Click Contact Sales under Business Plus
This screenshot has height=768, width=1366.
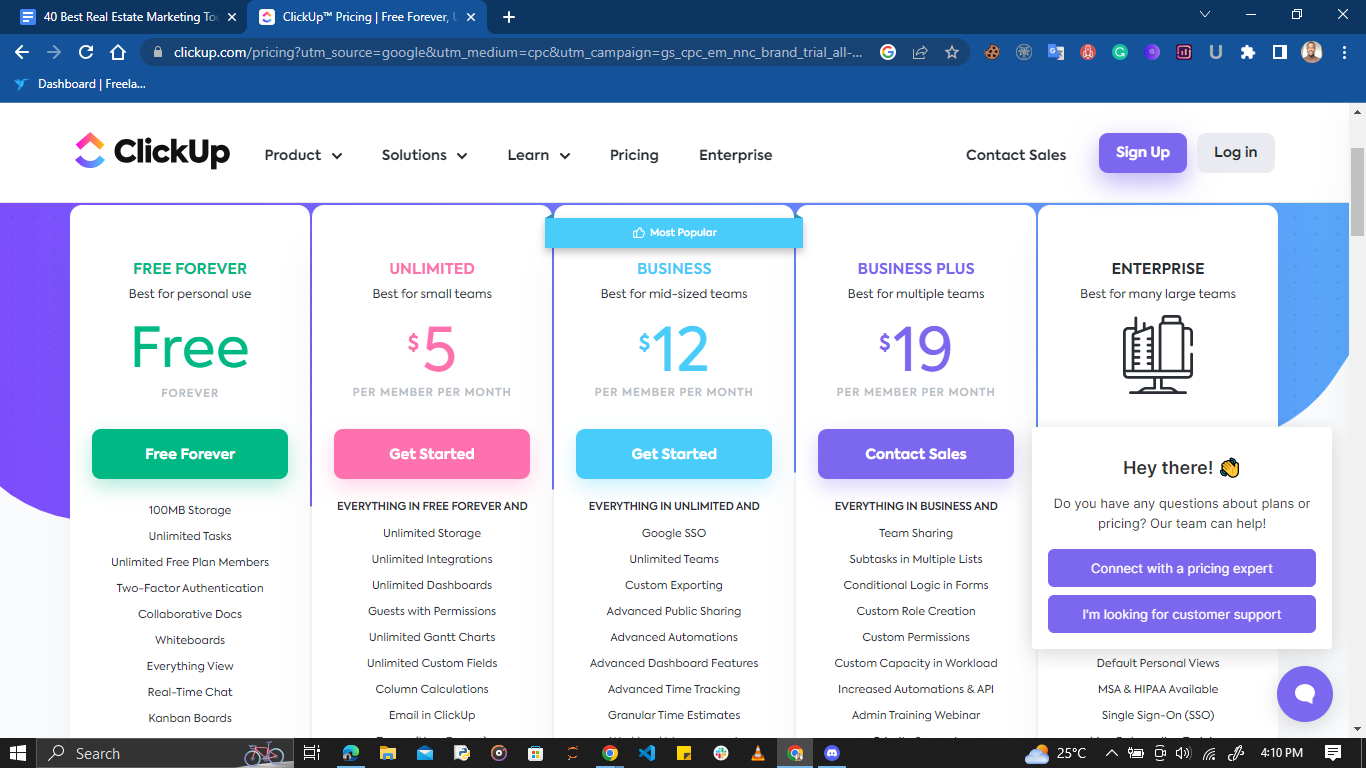pos(916,454)
